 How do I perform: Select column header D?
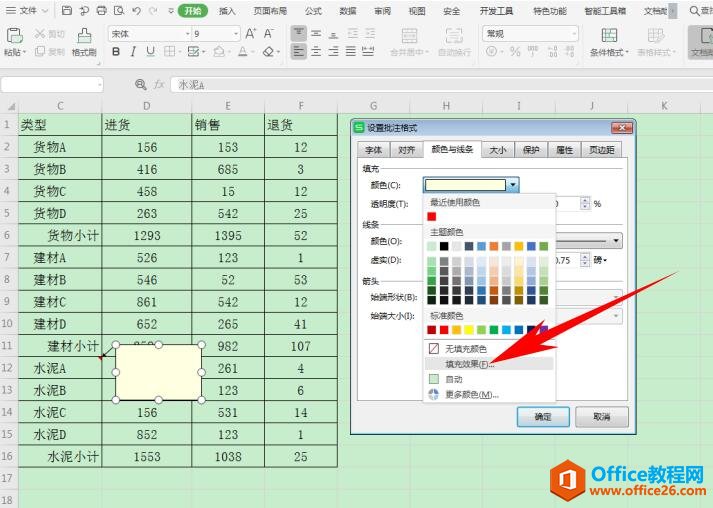pos(146,106)
